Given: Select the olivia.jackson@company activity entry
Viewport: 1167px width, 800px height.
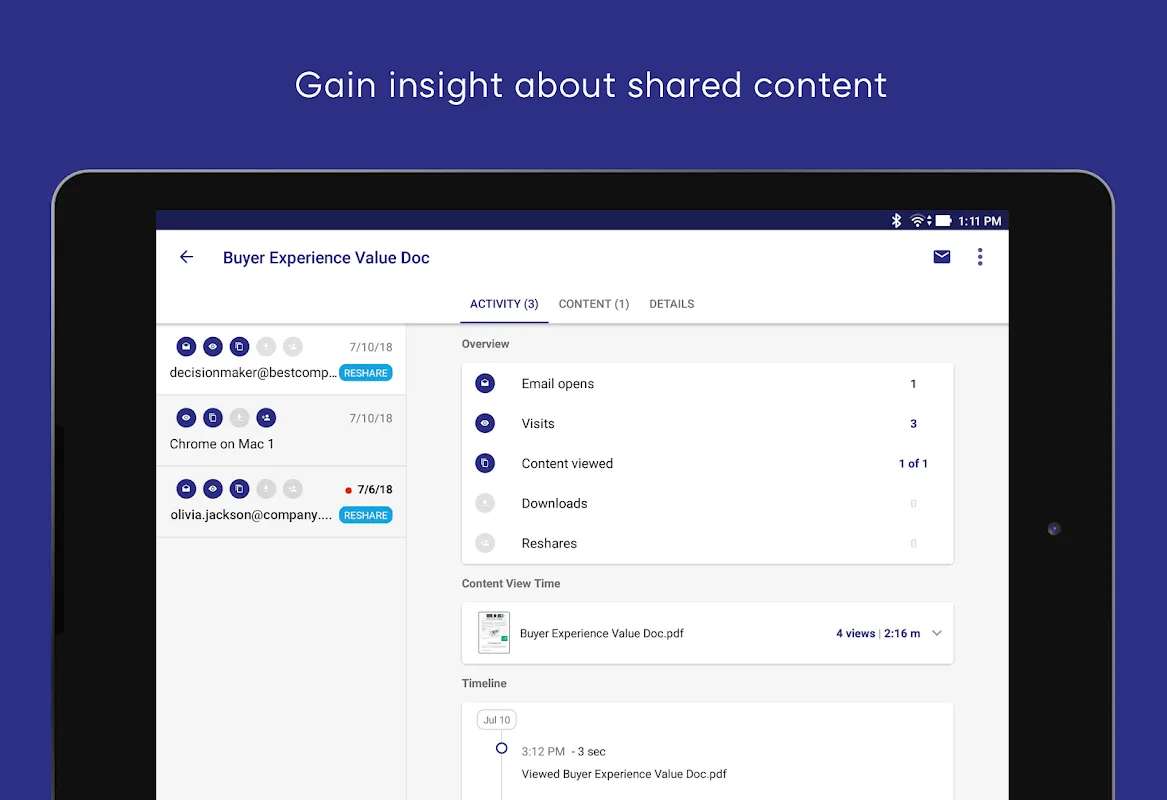Looking at the screenshot, I should tap(281, 502).
